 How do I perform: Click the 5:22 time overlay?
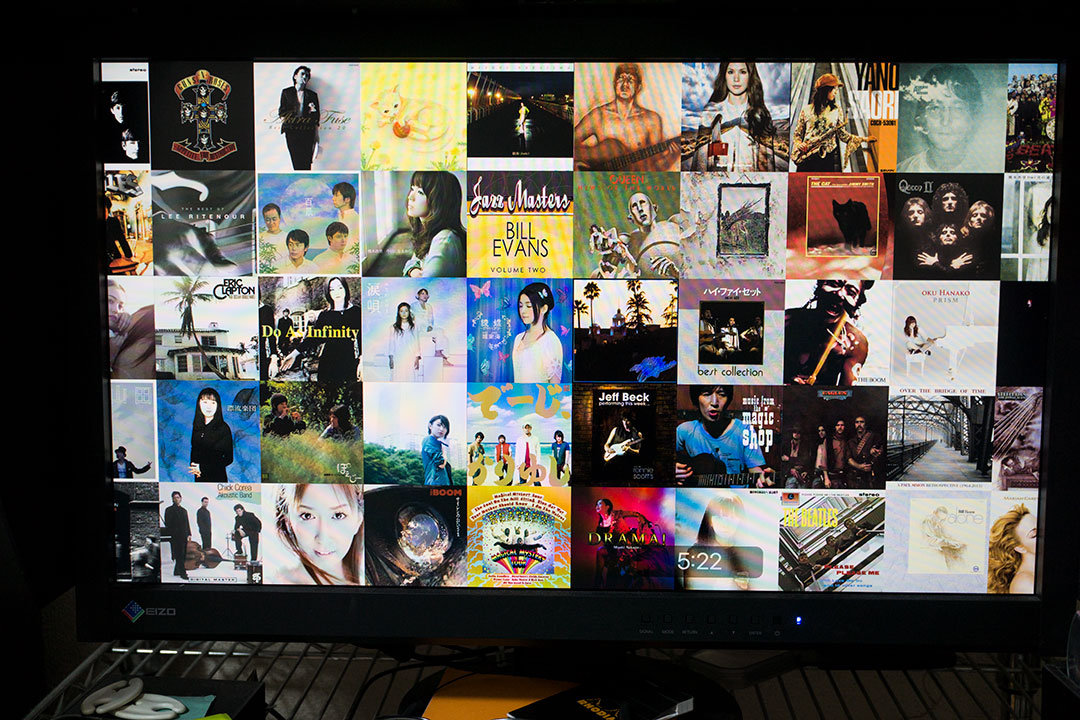[719, 562]
